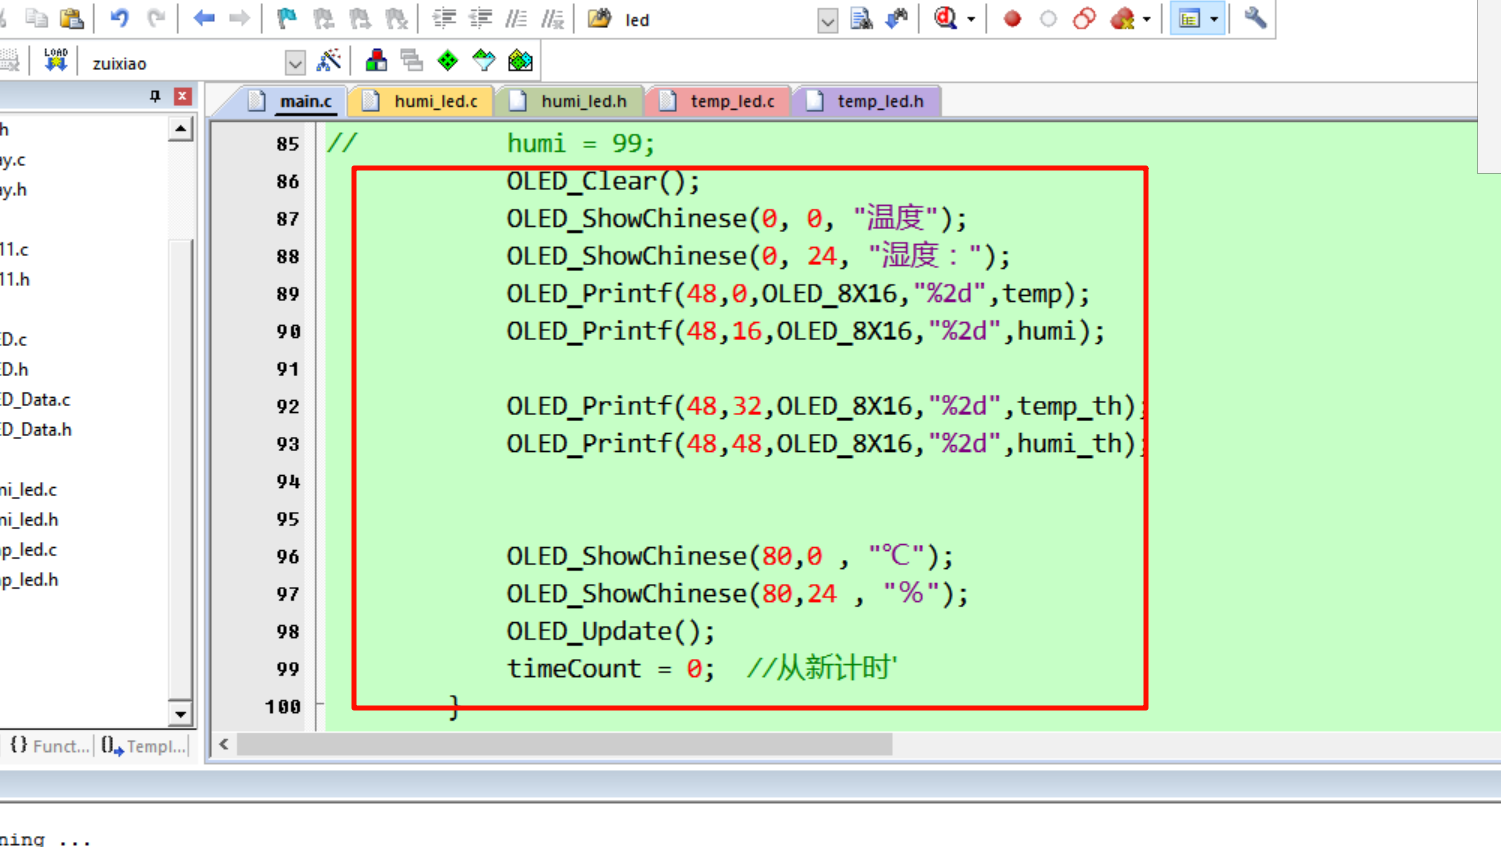The width and height of the screenshot is (1501, 847).
Task: Click Select Software Packs icon
Action: coord(484,61)
